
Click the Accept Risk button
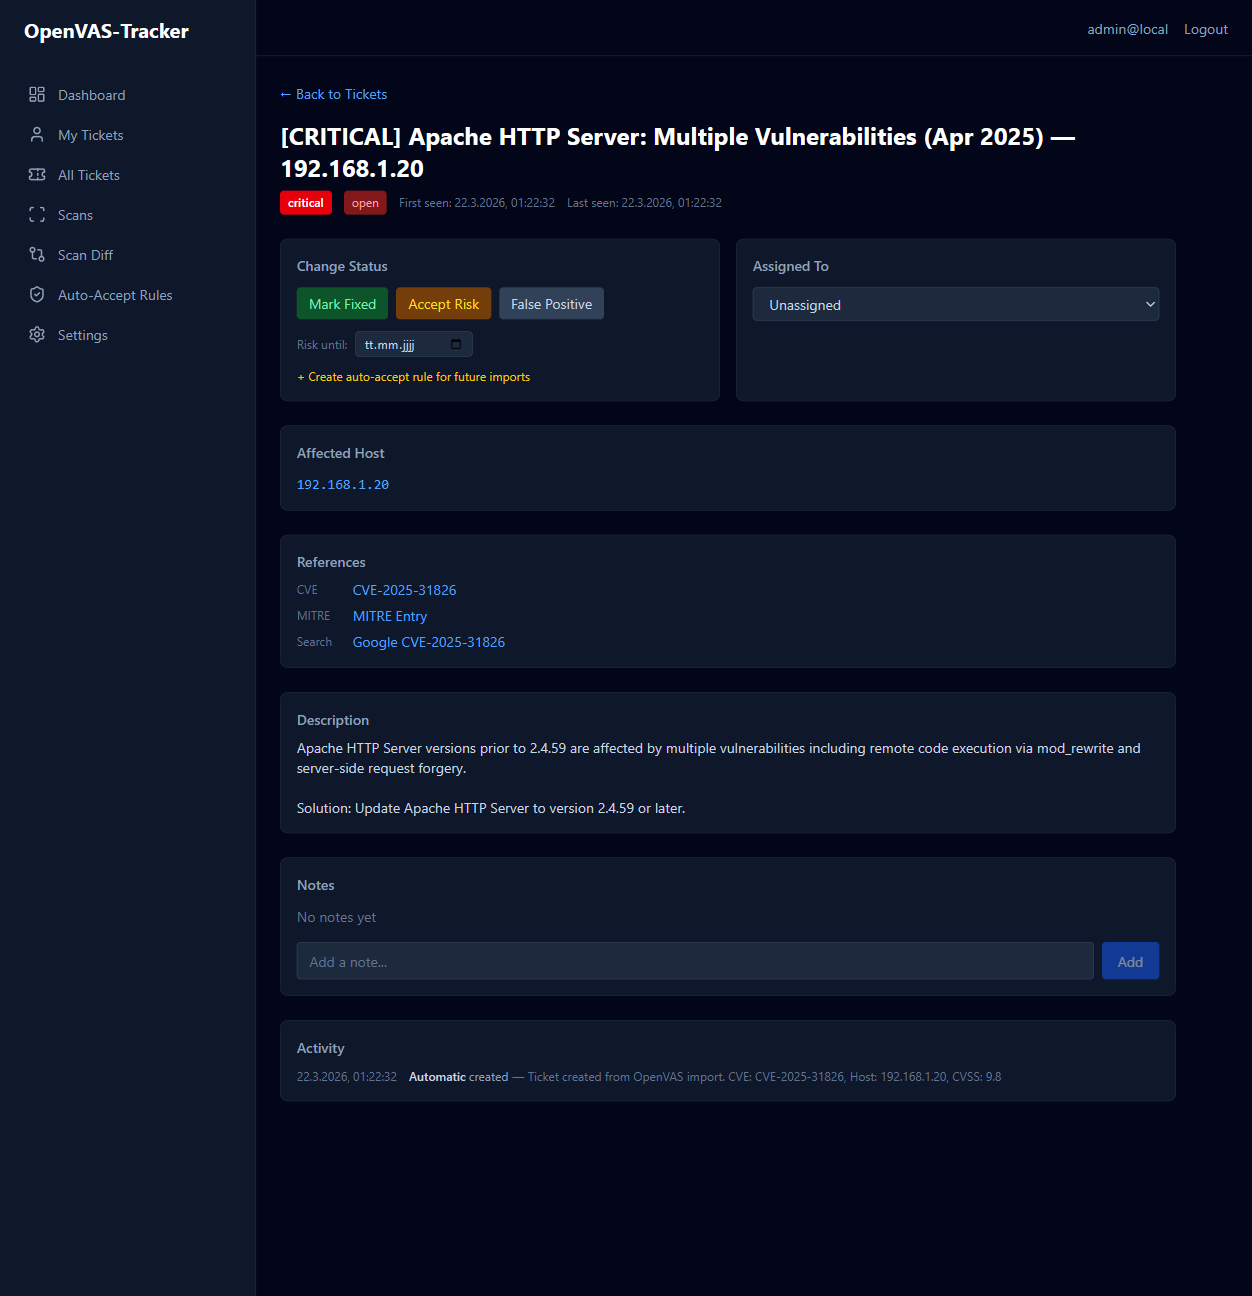pos(443,304)
